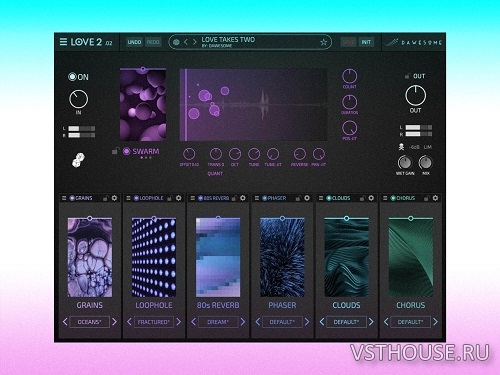Open the 80s REVERB header menu icon
This screenshot has width=500, height=375.
(x=192, y=198)
